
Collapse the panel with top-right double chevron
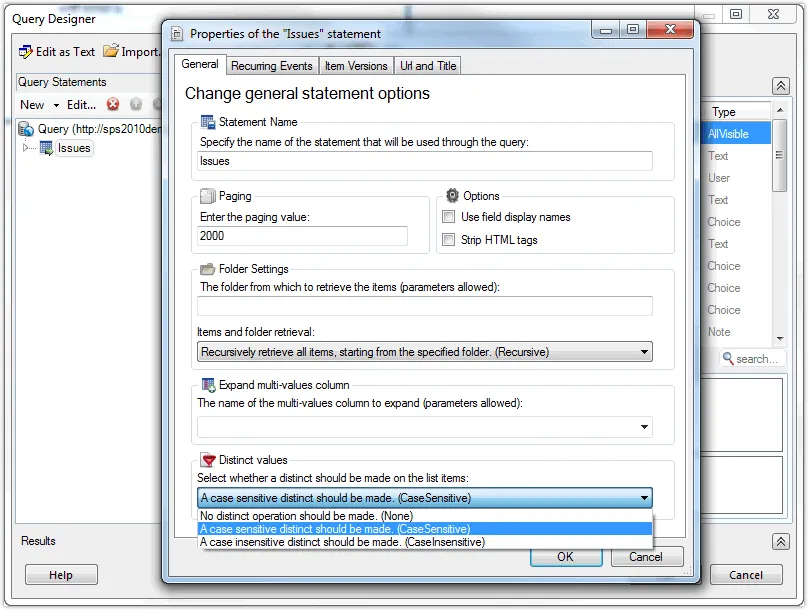(781, 86)
